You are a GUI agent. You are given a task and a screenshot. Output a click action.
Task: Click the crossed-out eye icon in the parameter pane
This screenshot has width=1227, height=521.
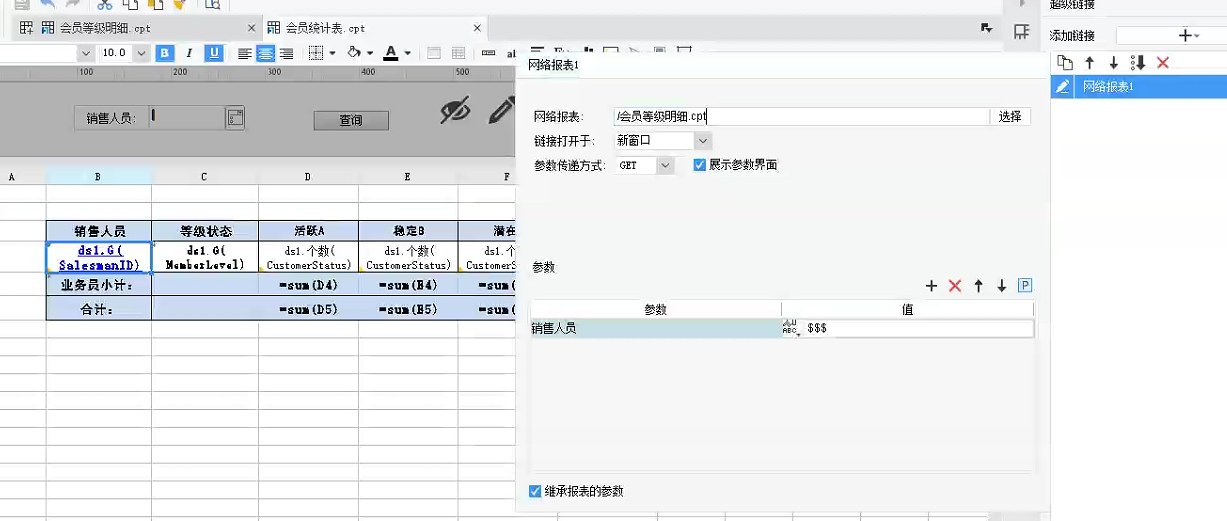[455, 110]
